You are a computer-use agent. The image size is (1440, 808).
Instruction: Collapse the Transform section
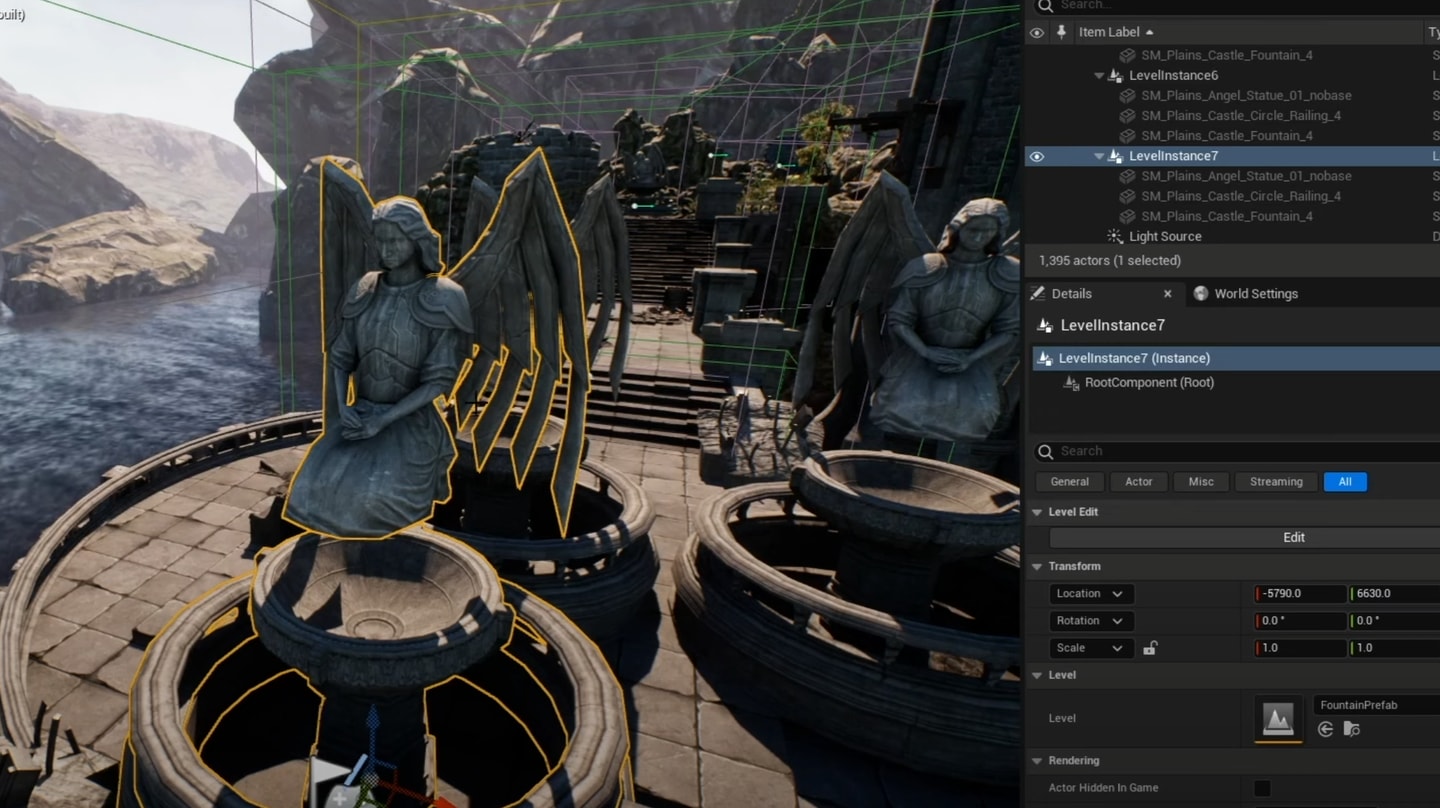1037,566
